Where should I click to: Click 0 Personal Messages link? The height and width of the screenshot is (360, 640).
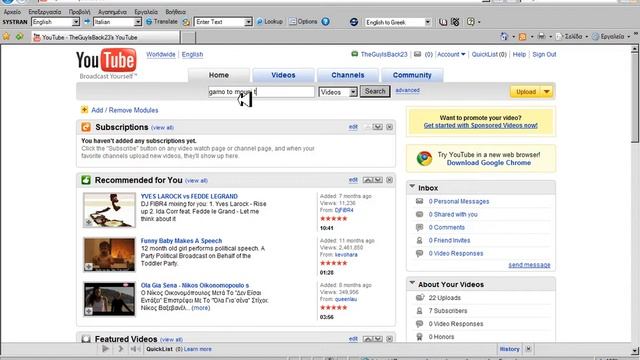[458, 201]
